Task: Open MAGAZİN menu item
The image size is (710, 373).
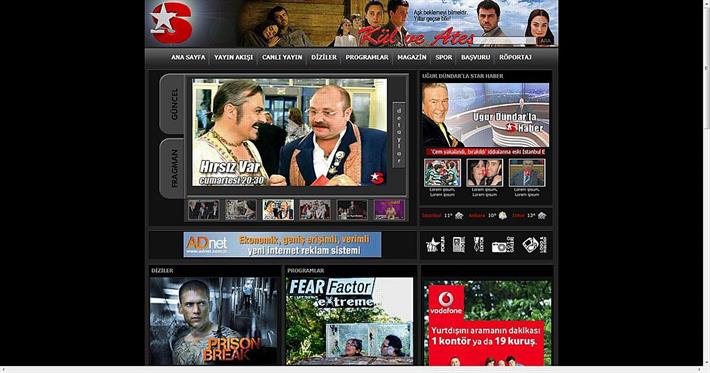Action: pyautogui.click(x=412, y=57)
